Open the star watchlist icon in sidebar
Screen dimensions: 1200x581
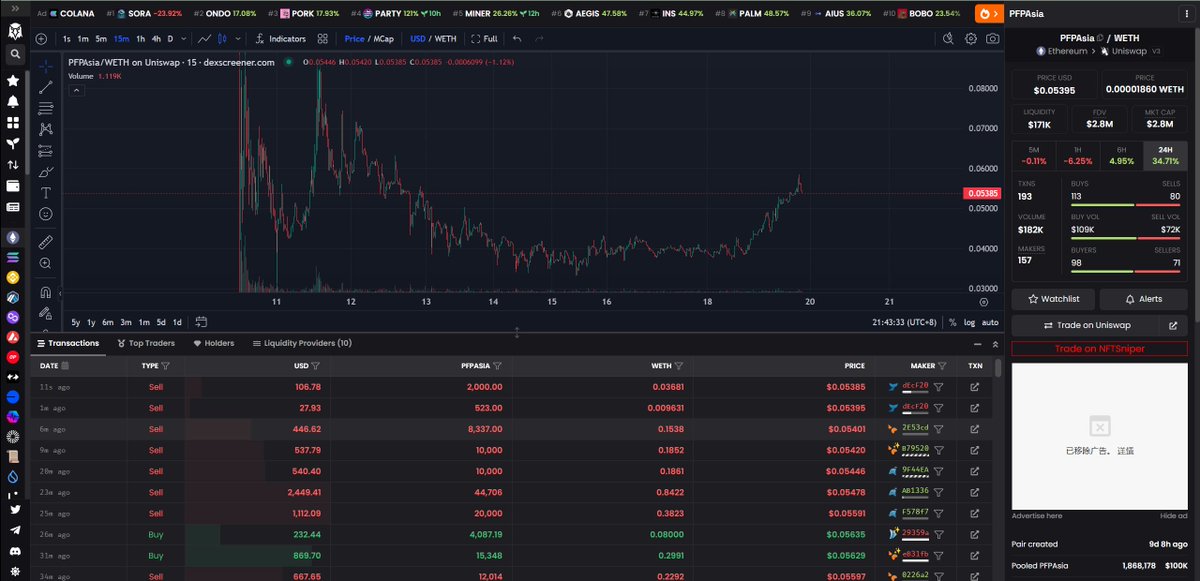coord(13,80)
